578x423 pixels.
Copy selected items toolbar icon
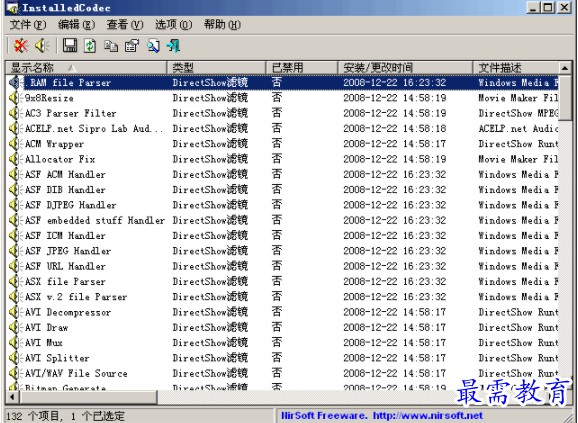tap(111, 46)
